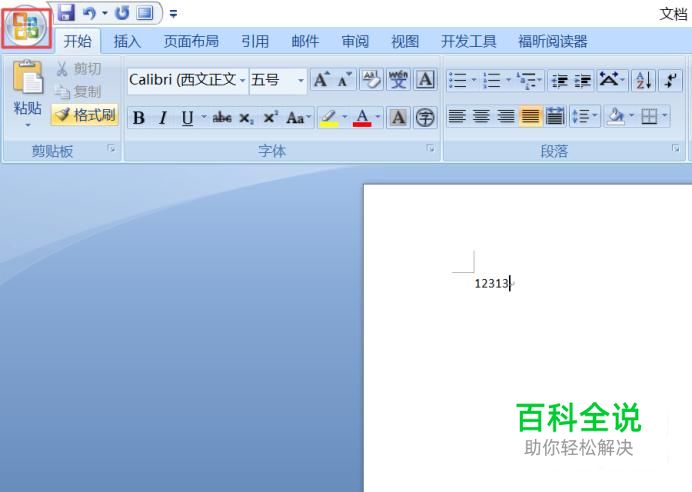
Task: Open the undo history dropdown arrow
Action: click(x=105, y=13)
